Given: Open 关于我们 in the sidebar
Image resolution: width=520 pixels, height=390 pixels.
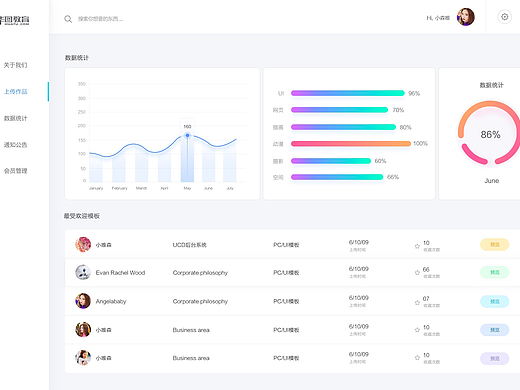Looking at the screenshot, I should [x=15, y=65].
